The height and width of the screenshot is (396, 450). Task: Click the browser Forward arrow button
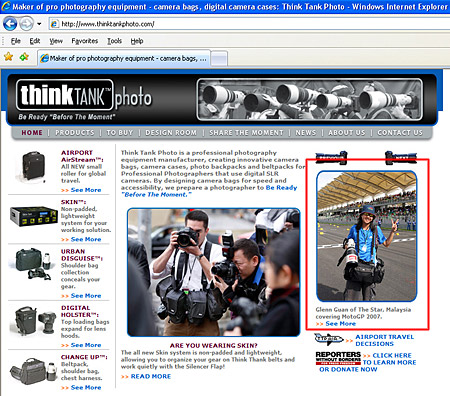pos(26,24)
